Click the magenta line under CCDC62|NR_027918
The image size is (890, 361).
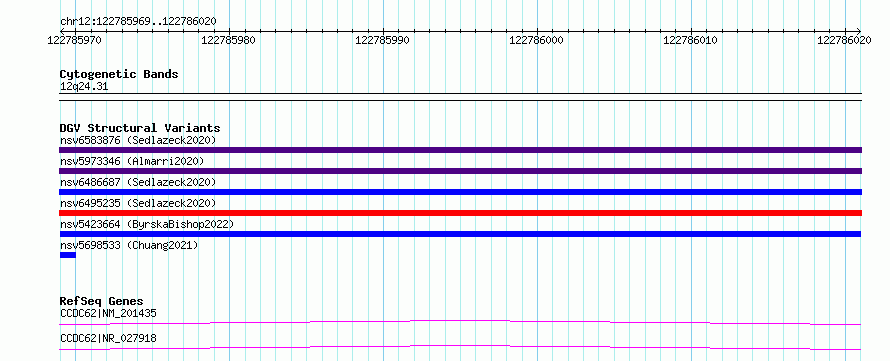(x=460, y=347)
